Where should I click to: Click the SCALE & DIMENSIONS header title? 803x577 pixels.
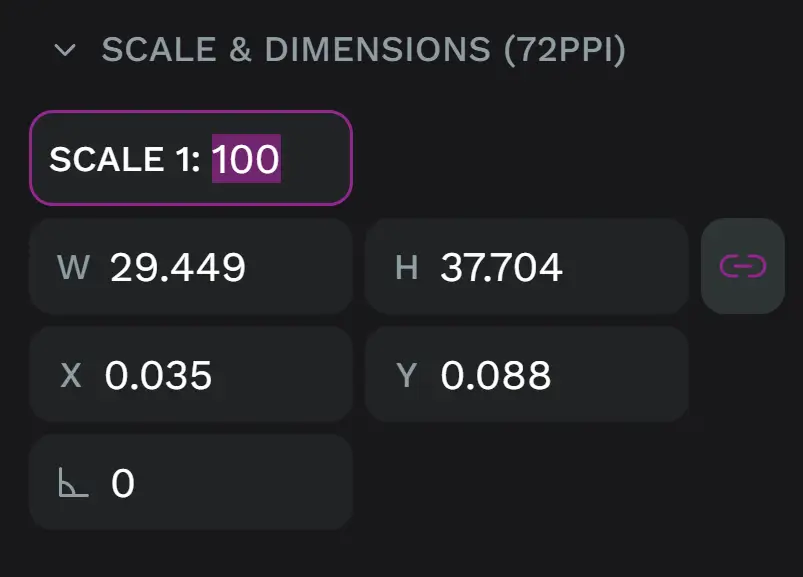pos(296,50)
